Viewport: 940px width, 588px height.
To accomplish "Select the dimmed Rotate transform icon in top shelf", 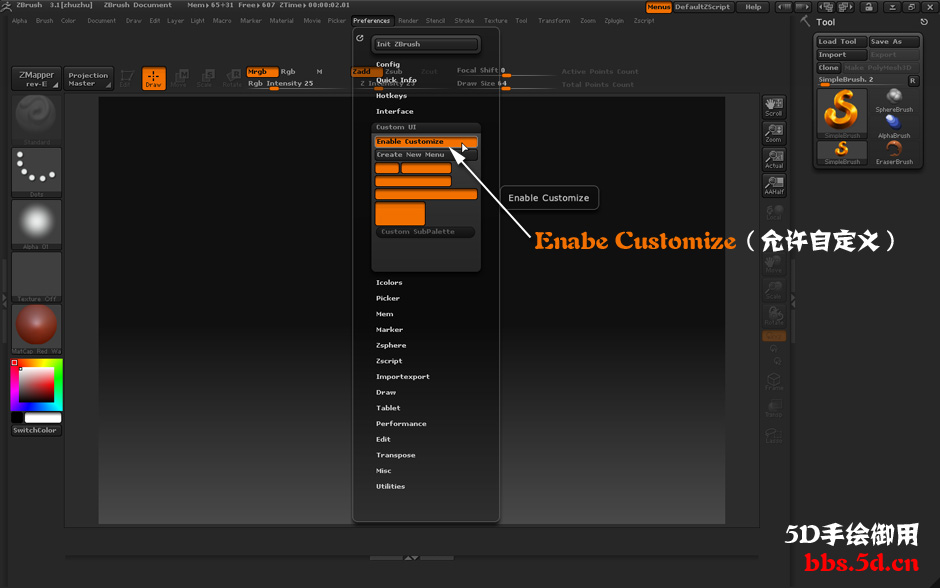I will click(x=231, y=78).
